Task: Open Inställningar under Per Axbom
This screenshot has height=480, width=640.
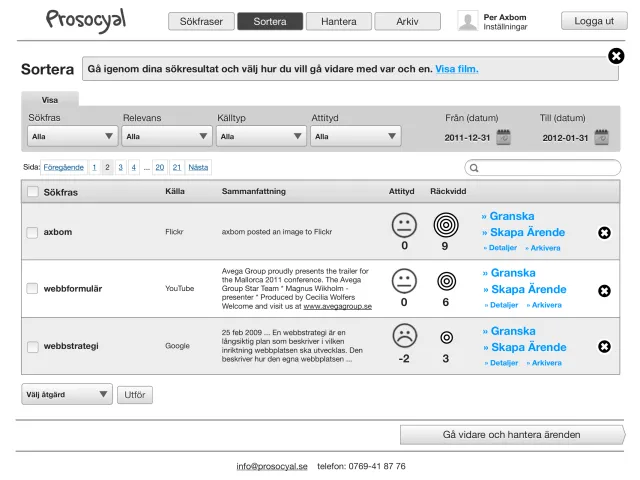Action: pos(505,27)
